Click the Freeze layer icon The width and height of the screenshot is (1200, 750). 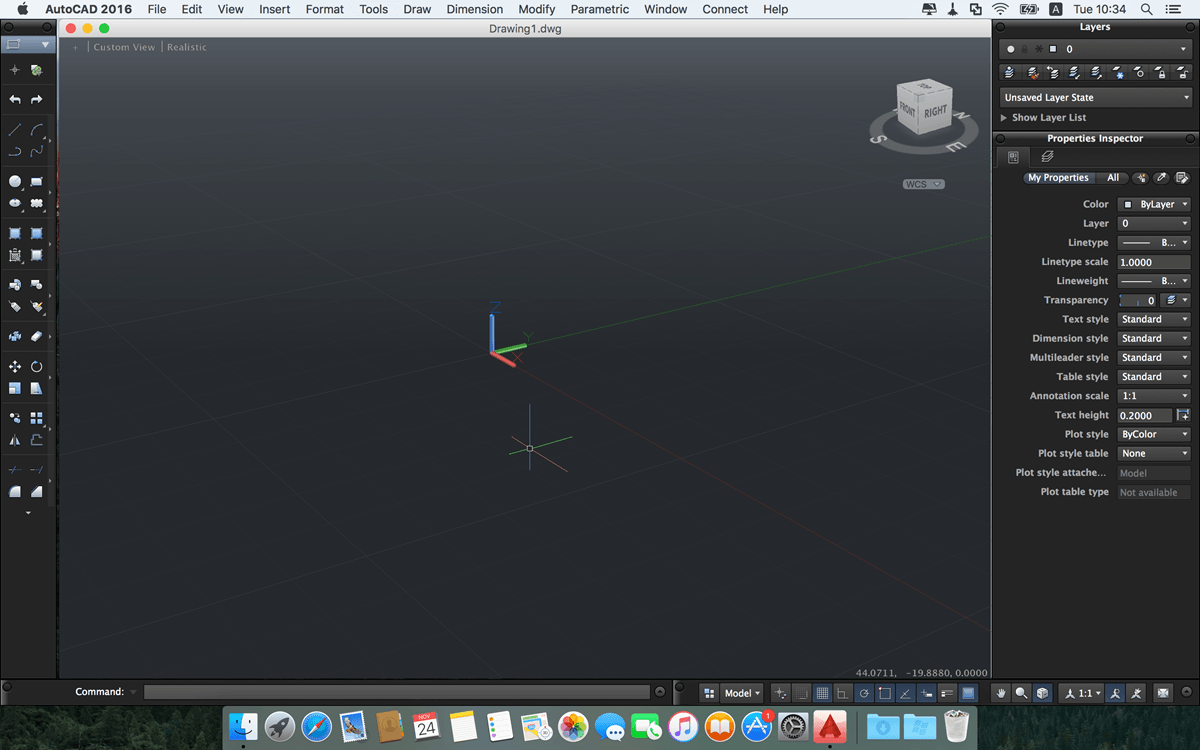(x=1117, y=73)
